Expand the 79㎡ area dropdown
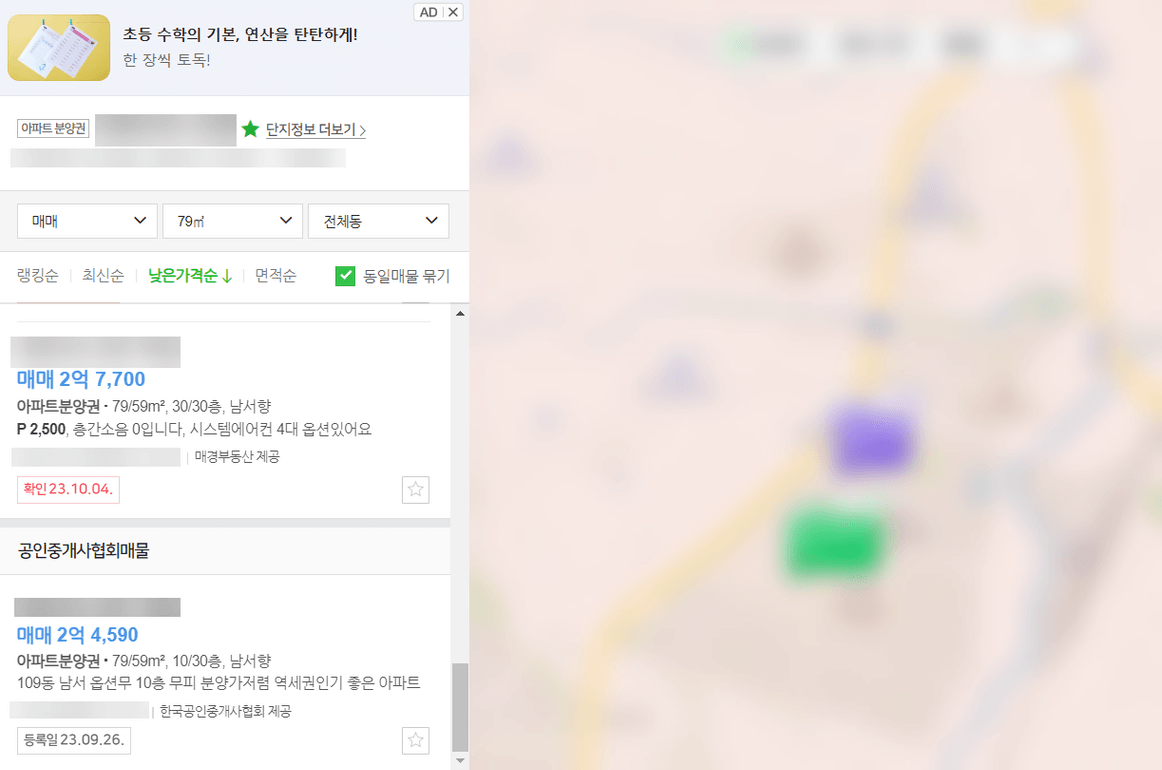 point(233,221)
